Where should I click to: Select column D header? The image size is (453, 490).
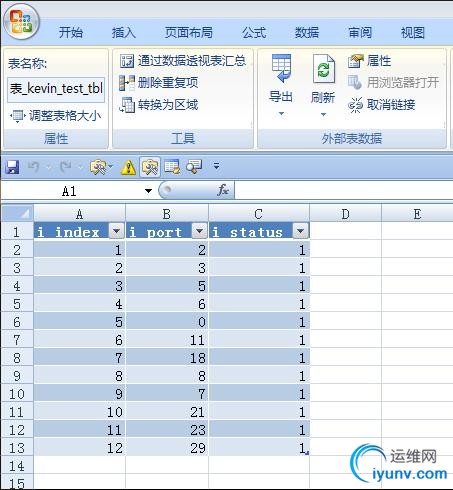pos(345,214)
